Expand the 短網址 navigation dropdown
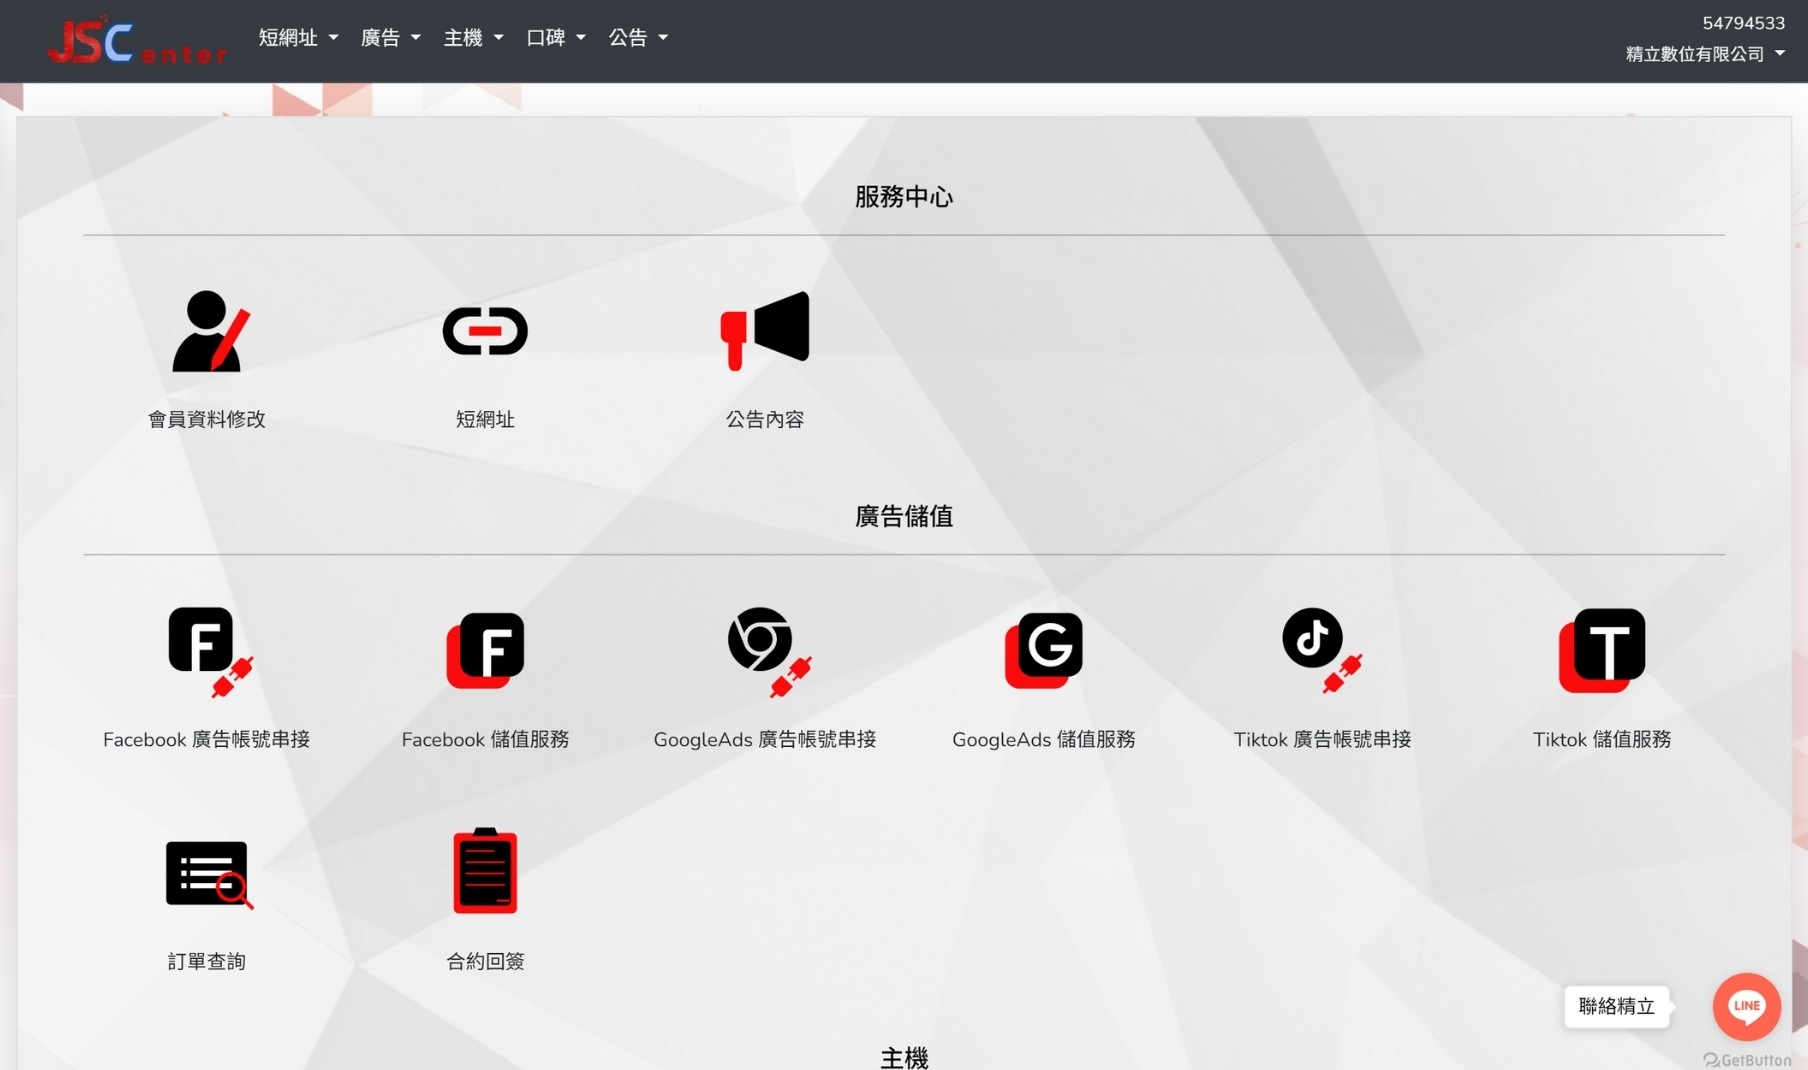 [x=298, y=38]
